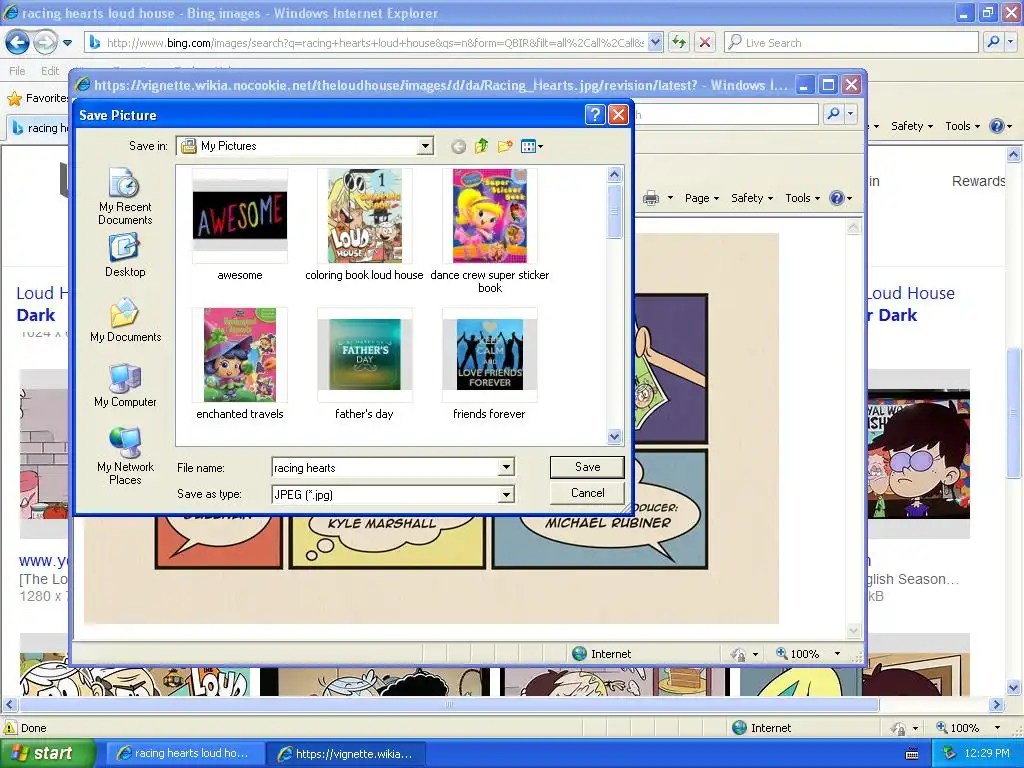Switch to racing hearts taskbar button

pos(183,753)
